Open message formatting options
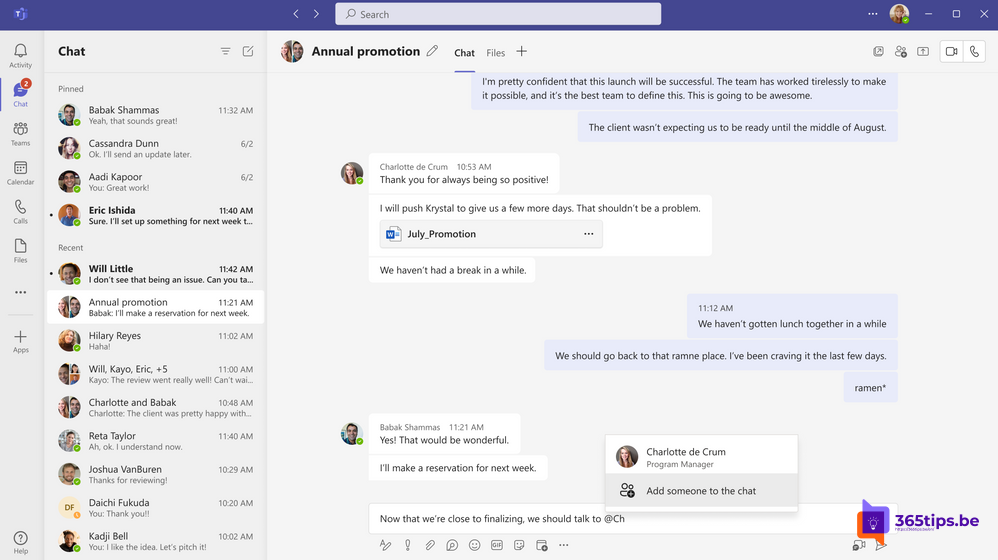Screen dimensions: 998x560 click(385, 545)
